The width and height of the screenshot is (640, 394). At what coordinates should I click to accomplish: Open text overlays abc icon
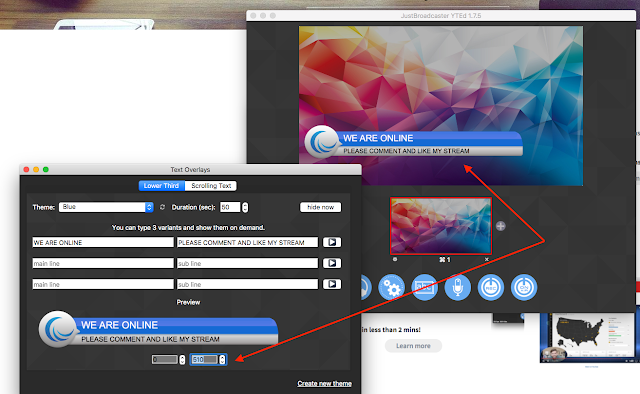pyautogui.click(x=424, y=287)
